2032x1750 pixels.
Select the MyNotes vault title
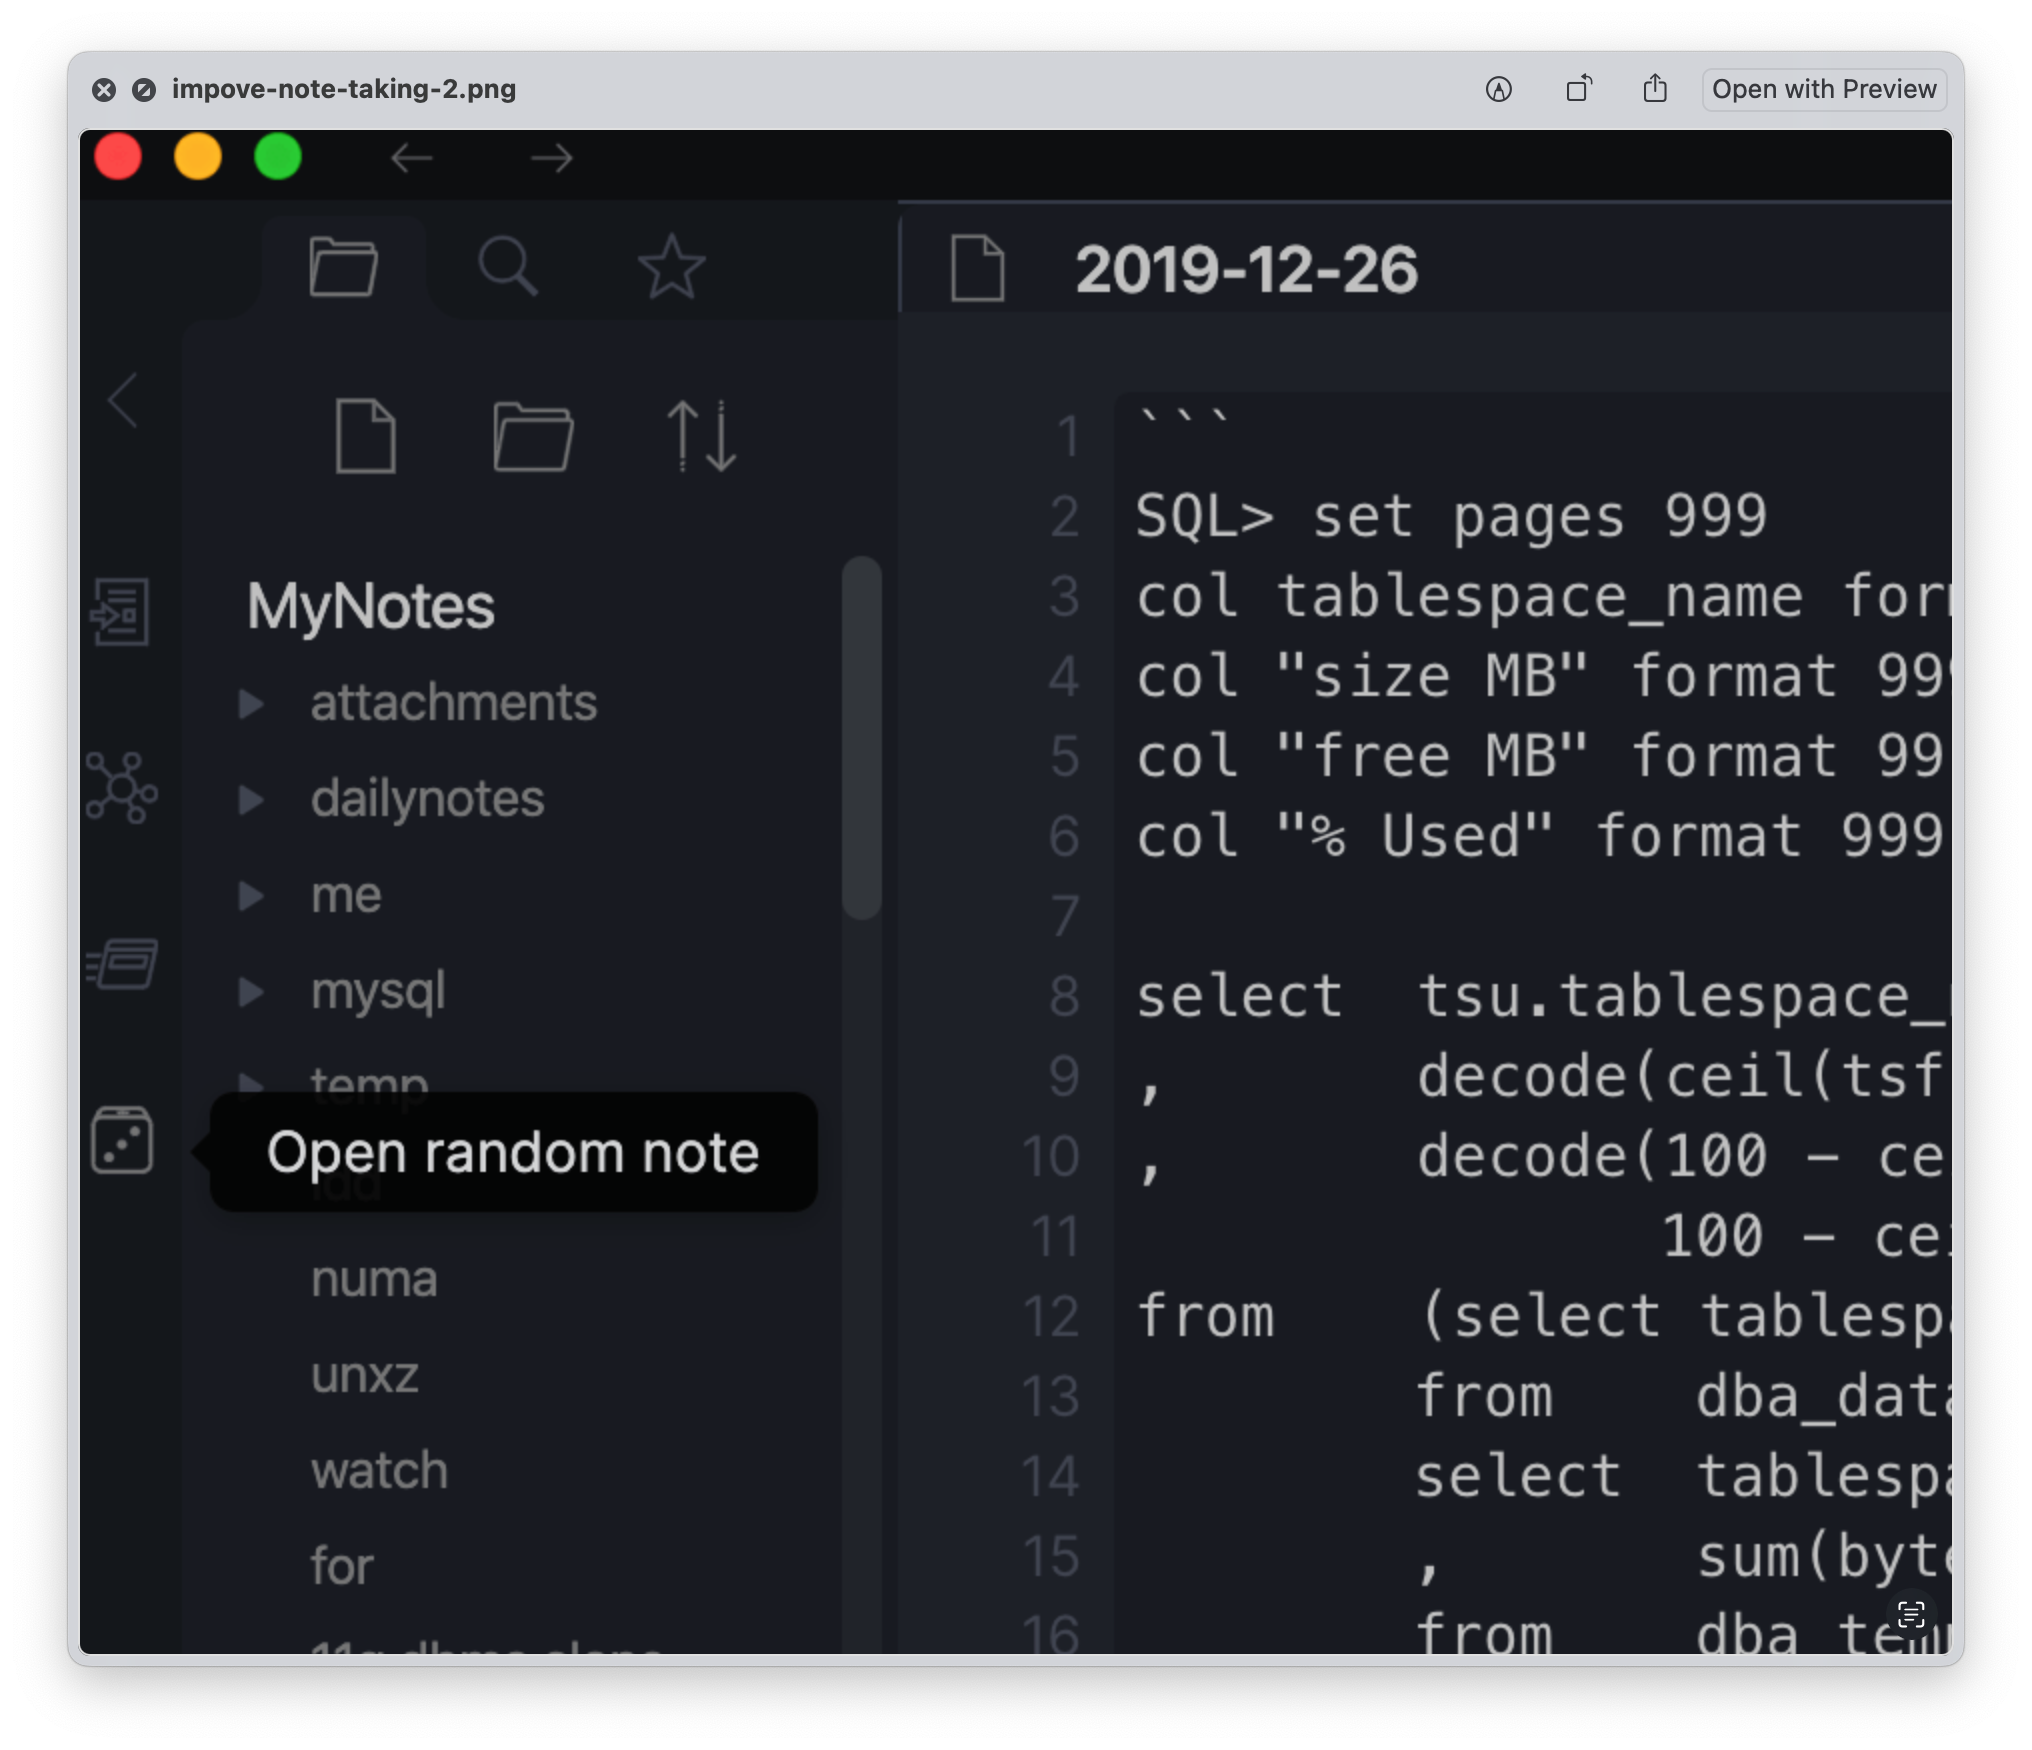371,606
